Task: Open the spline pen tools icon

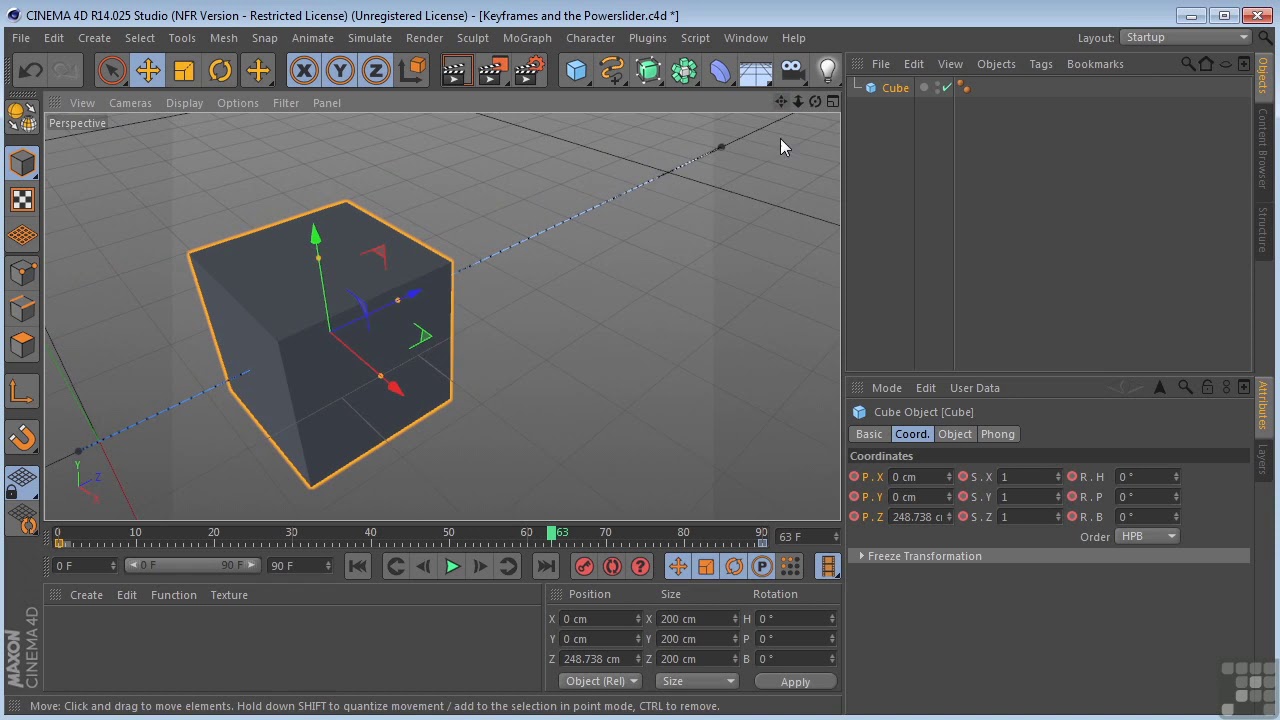Action: pos(612,70)
